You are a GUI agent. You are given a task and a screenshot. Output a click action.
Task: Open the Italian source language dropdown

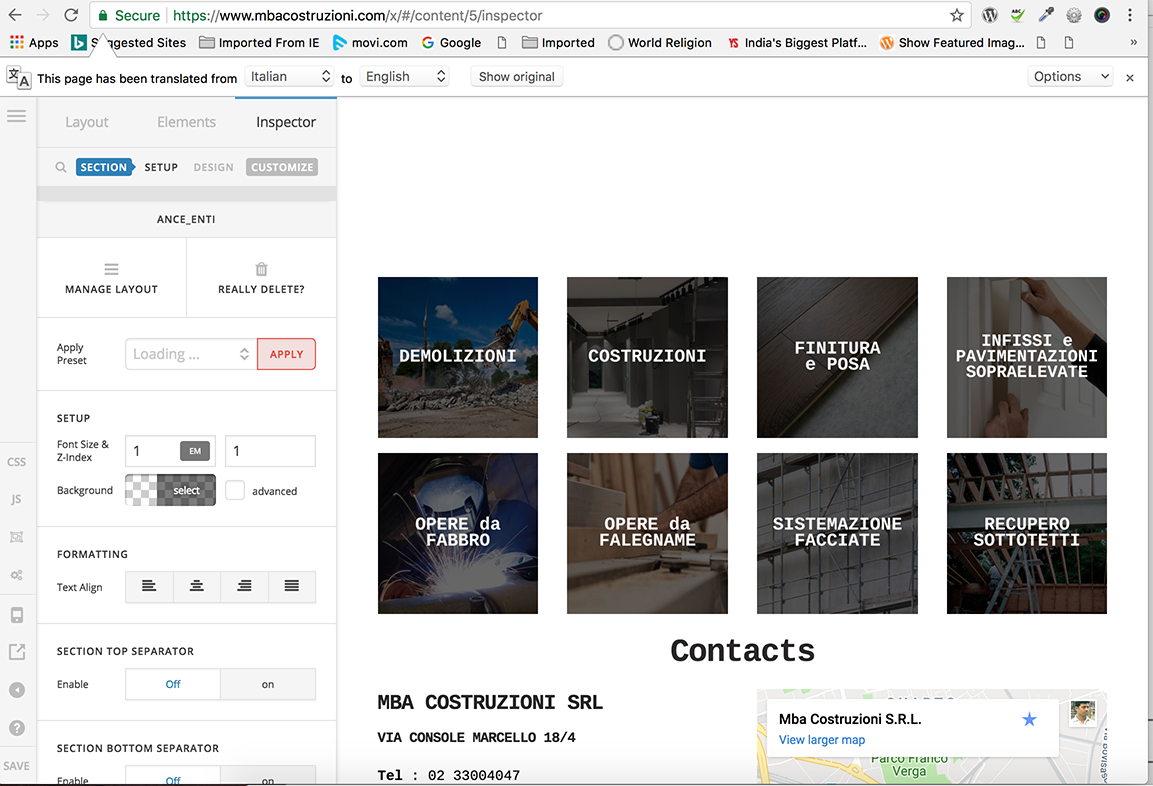(x=289, y=77)
